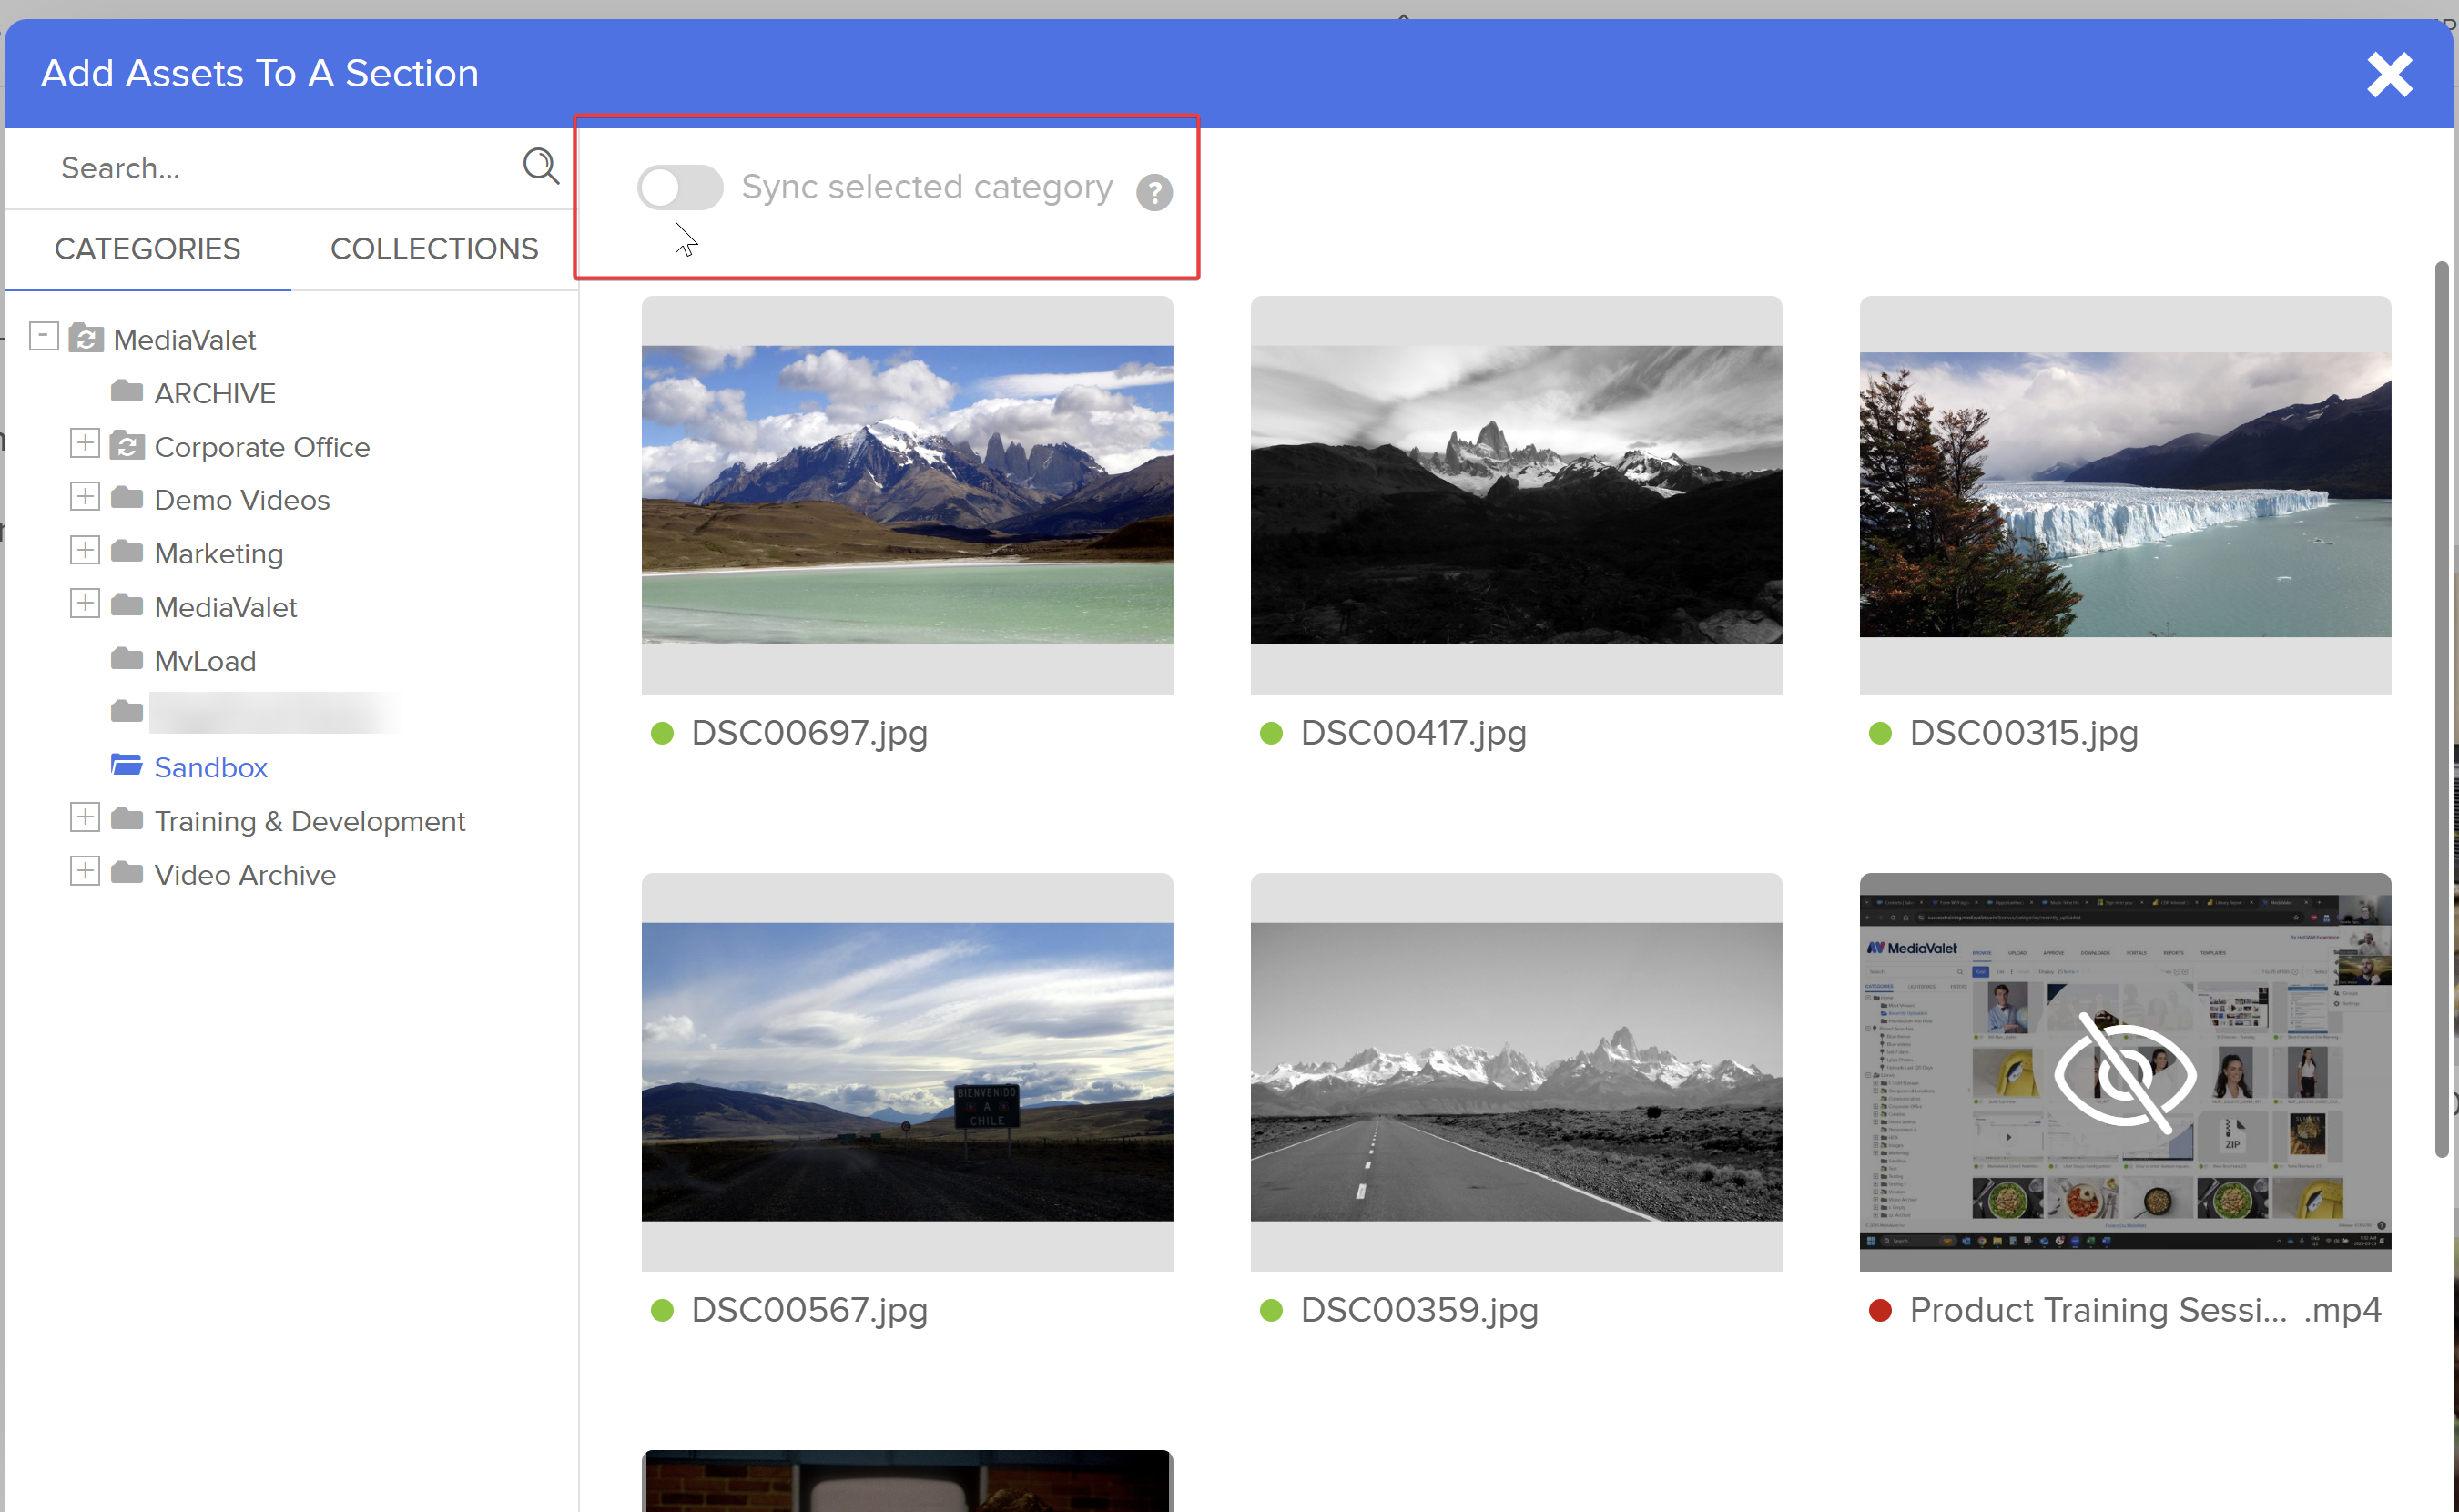The height and width of the screenshot is (1512, 2459).
Task: Close the Add Assets dialog
Action: pyautogui.click(x=2390, y=74)
